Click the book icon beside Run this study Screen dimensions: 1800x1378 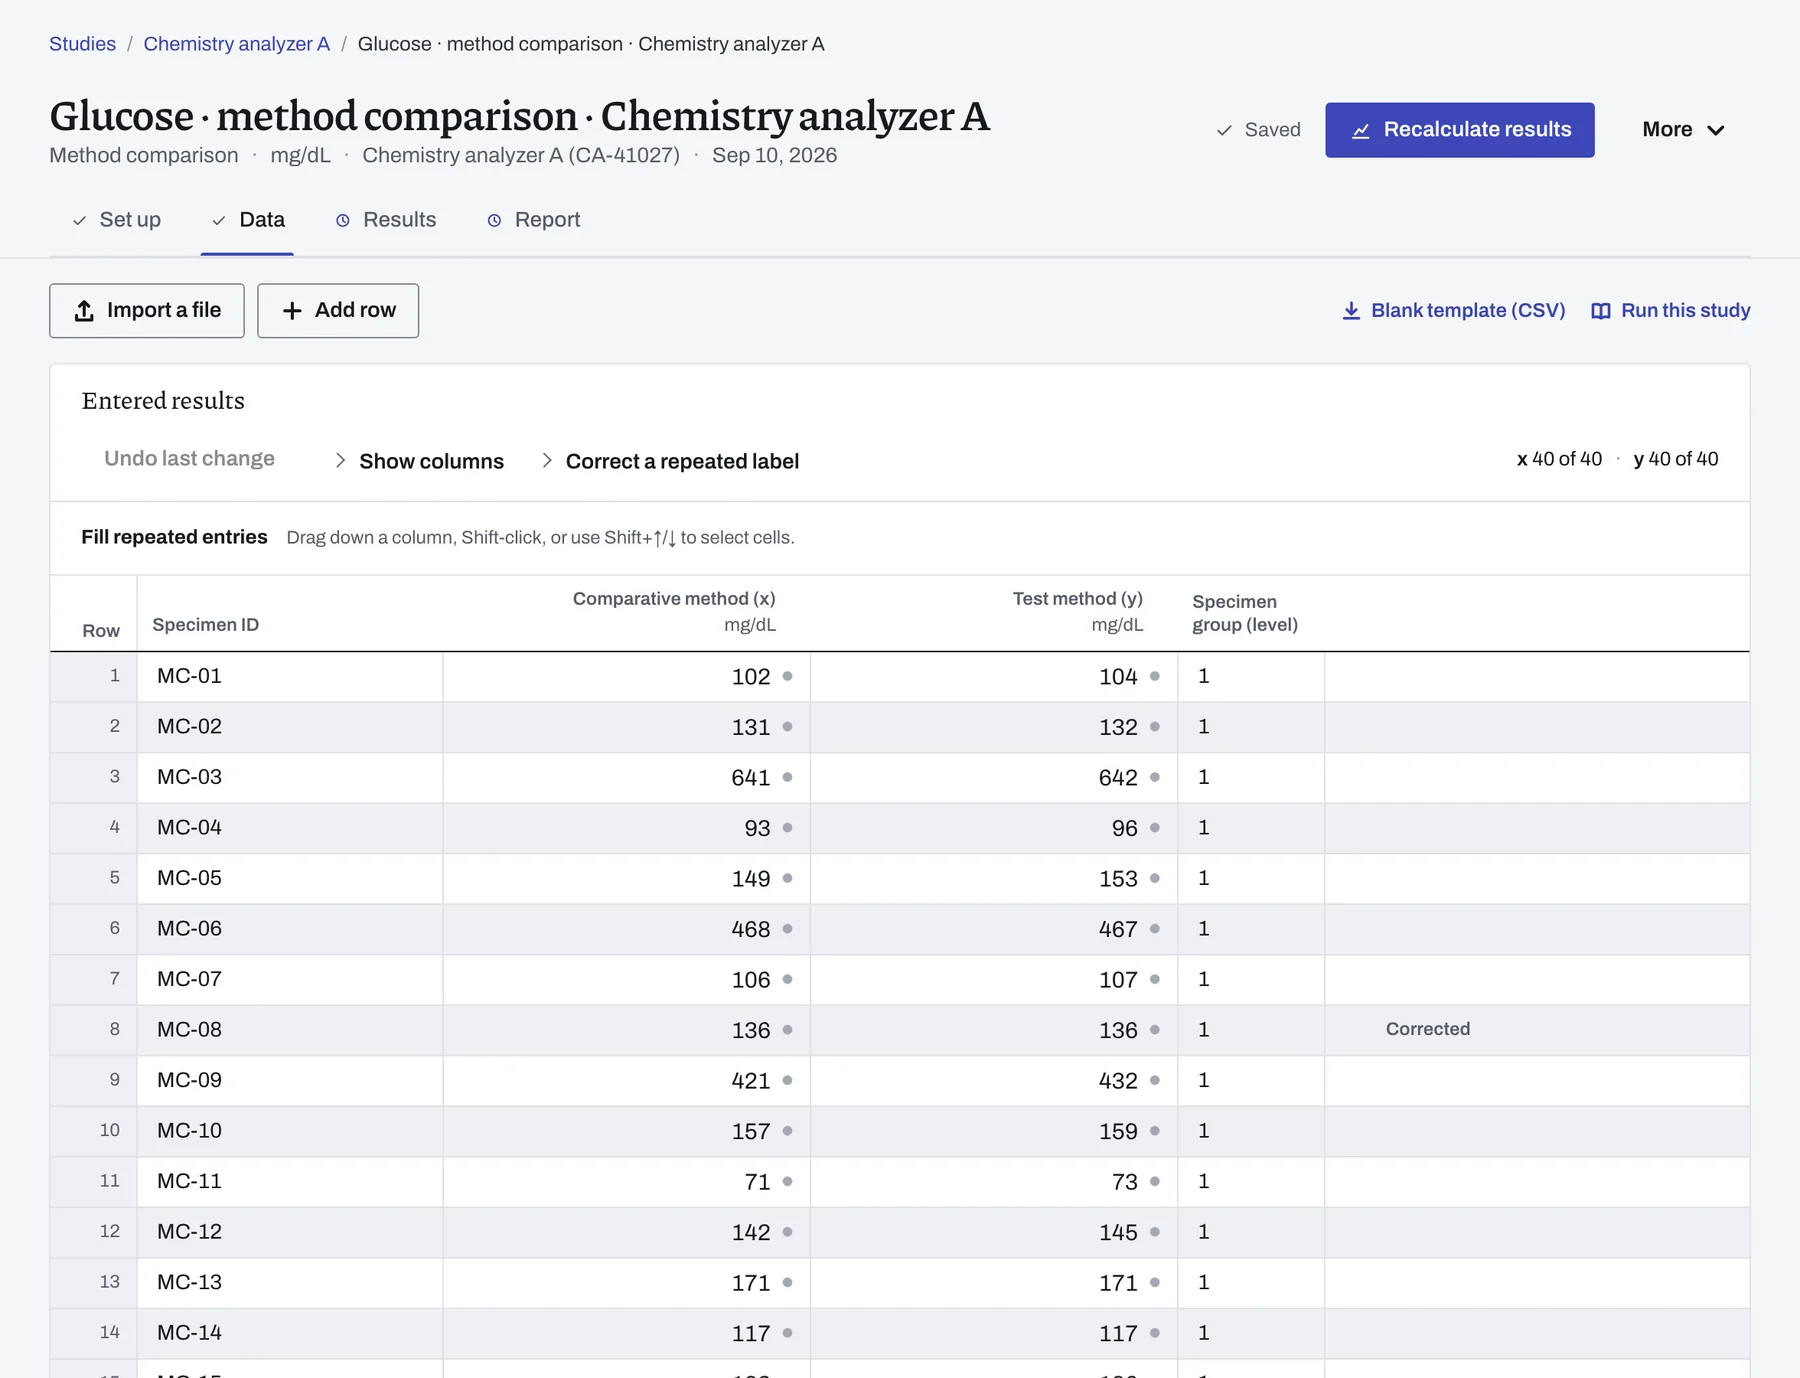coord(1601,311)
